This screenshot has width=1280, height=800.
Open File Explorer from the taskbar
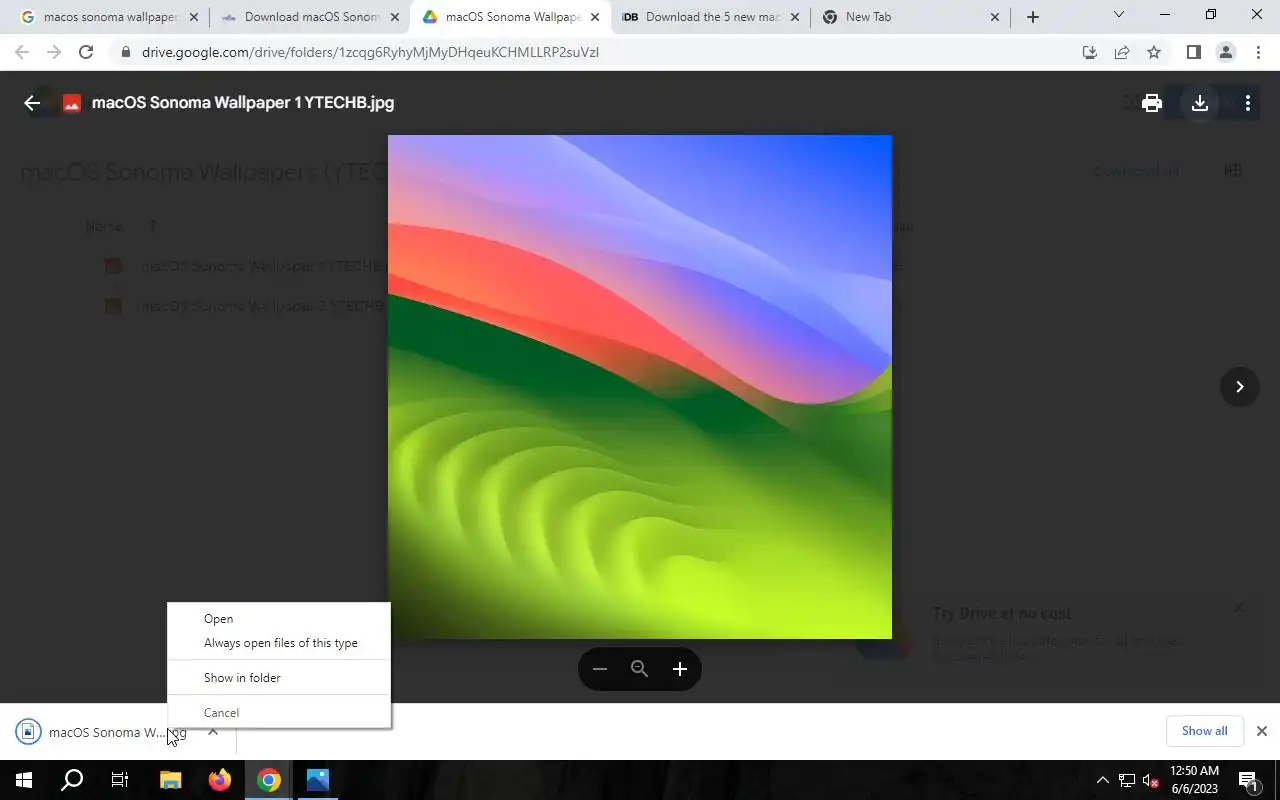170,780
